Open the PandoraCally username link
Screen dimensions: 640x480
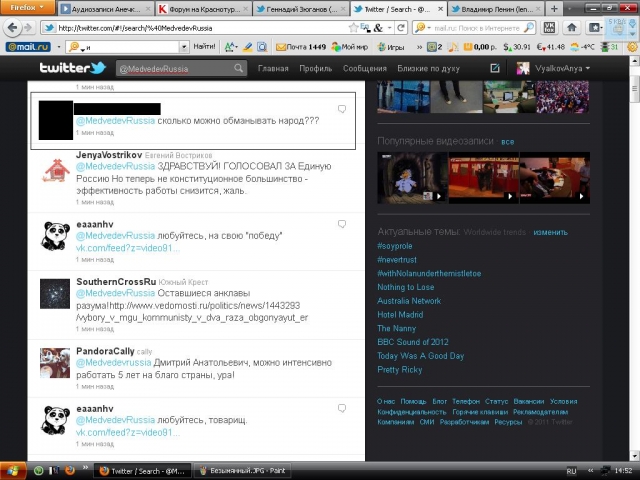[105, 351]
